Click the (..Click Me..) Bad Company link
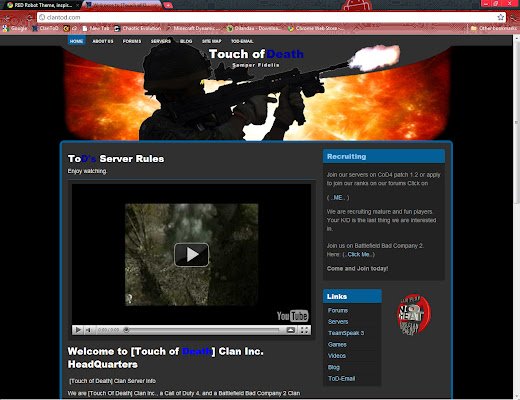Viewport: 520px width, 400px height. [x=359, y=254]
